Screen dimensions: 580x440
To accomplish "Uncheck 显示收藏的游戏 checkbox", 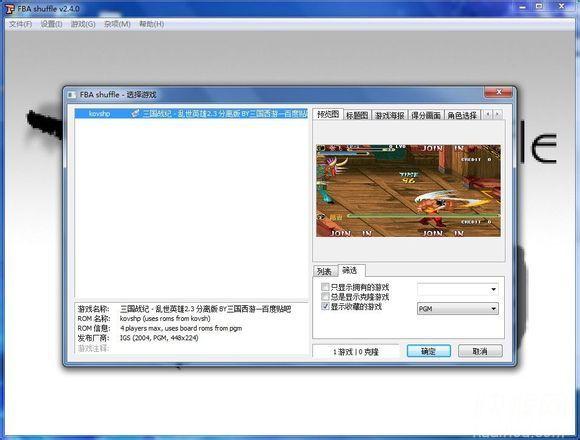I will click(325, 306).
